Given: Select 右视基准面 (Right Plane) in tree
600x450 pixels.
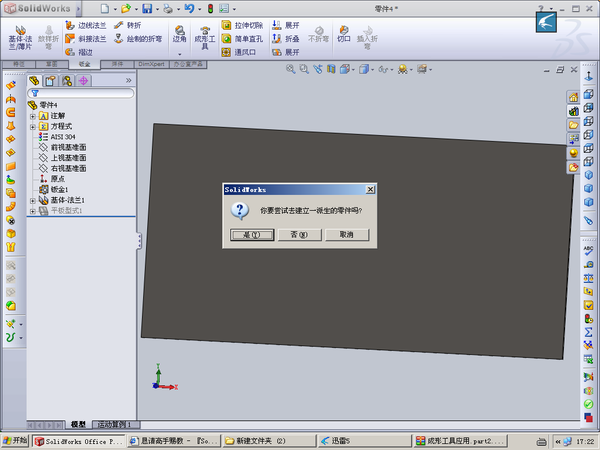Looking at the screenshot, I should [x=62, y=168].
